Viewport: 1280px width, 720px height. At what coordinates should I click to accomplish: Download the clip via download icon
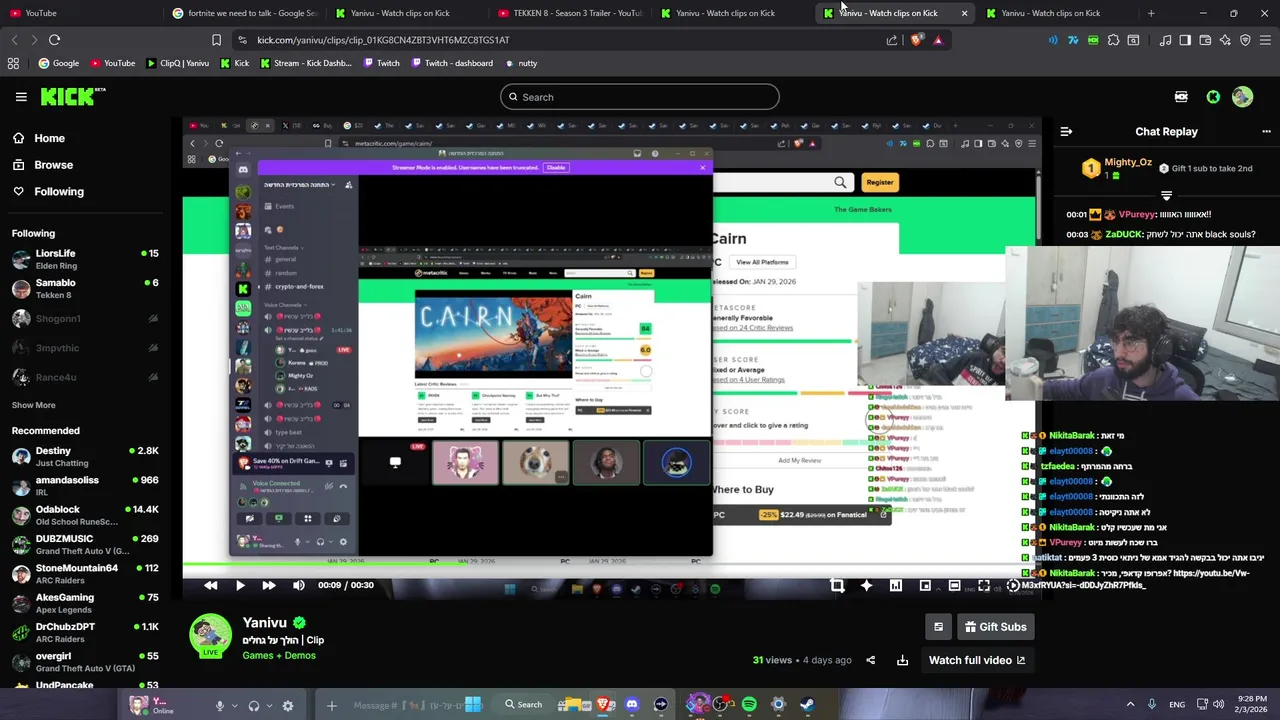pyautogui.click(x=902, y=660)
